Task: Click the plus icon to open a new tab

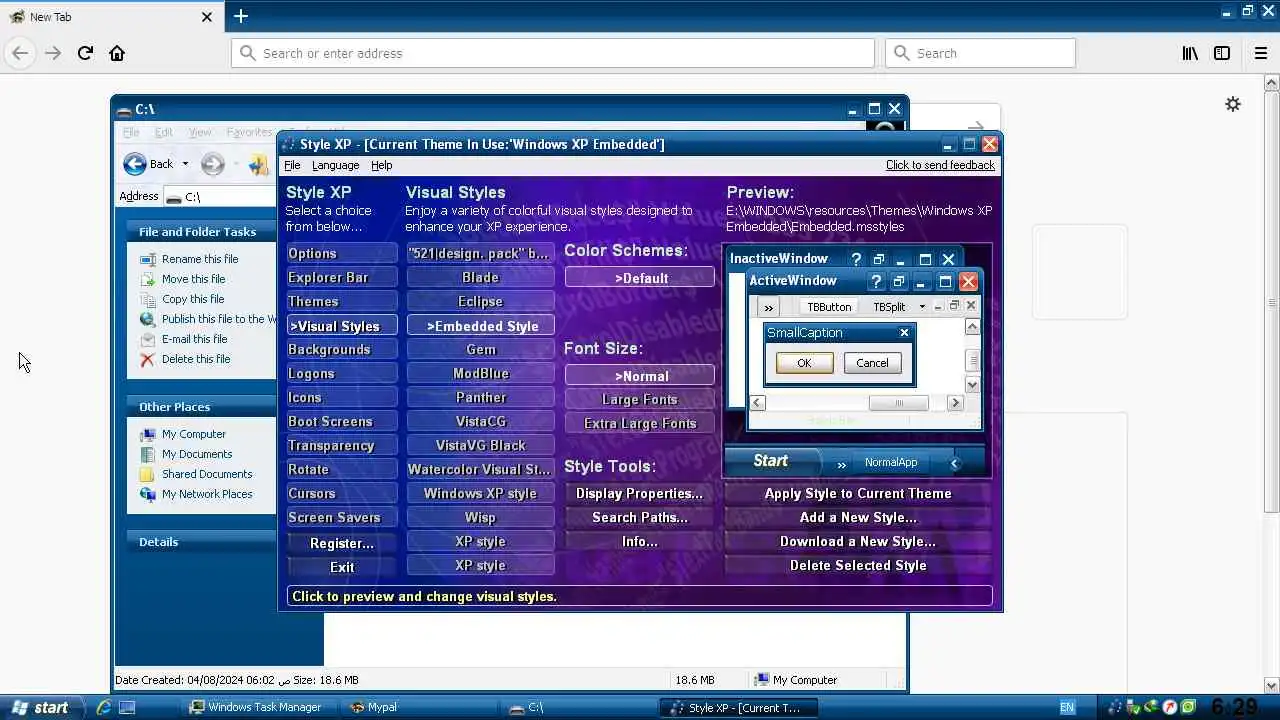Action: (x=241, y=16)
